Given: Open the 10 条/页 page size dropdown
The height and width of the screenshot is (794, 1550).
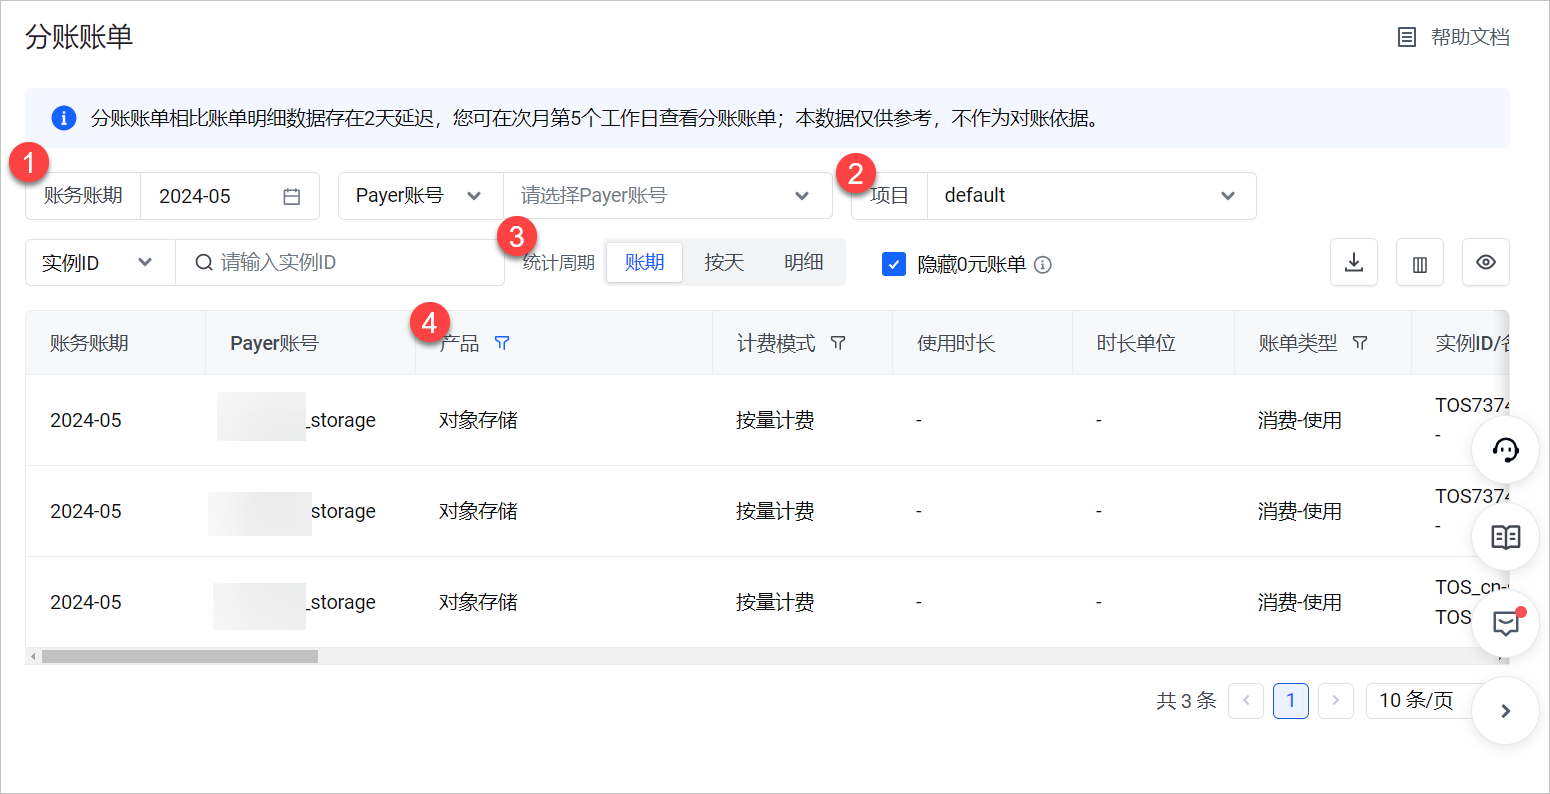Looking at the screenshot, I should (x=1420, y=700).
